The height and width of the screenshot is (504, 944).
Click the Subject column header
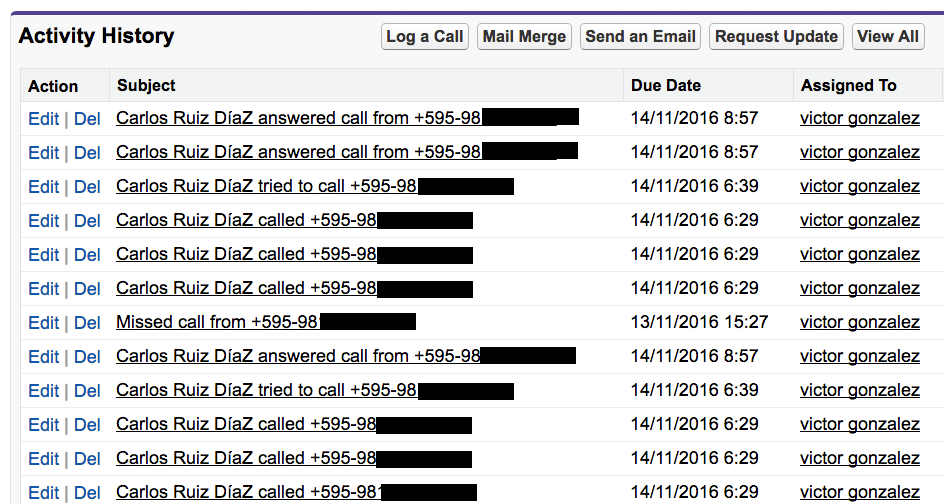tap(146, 86)
